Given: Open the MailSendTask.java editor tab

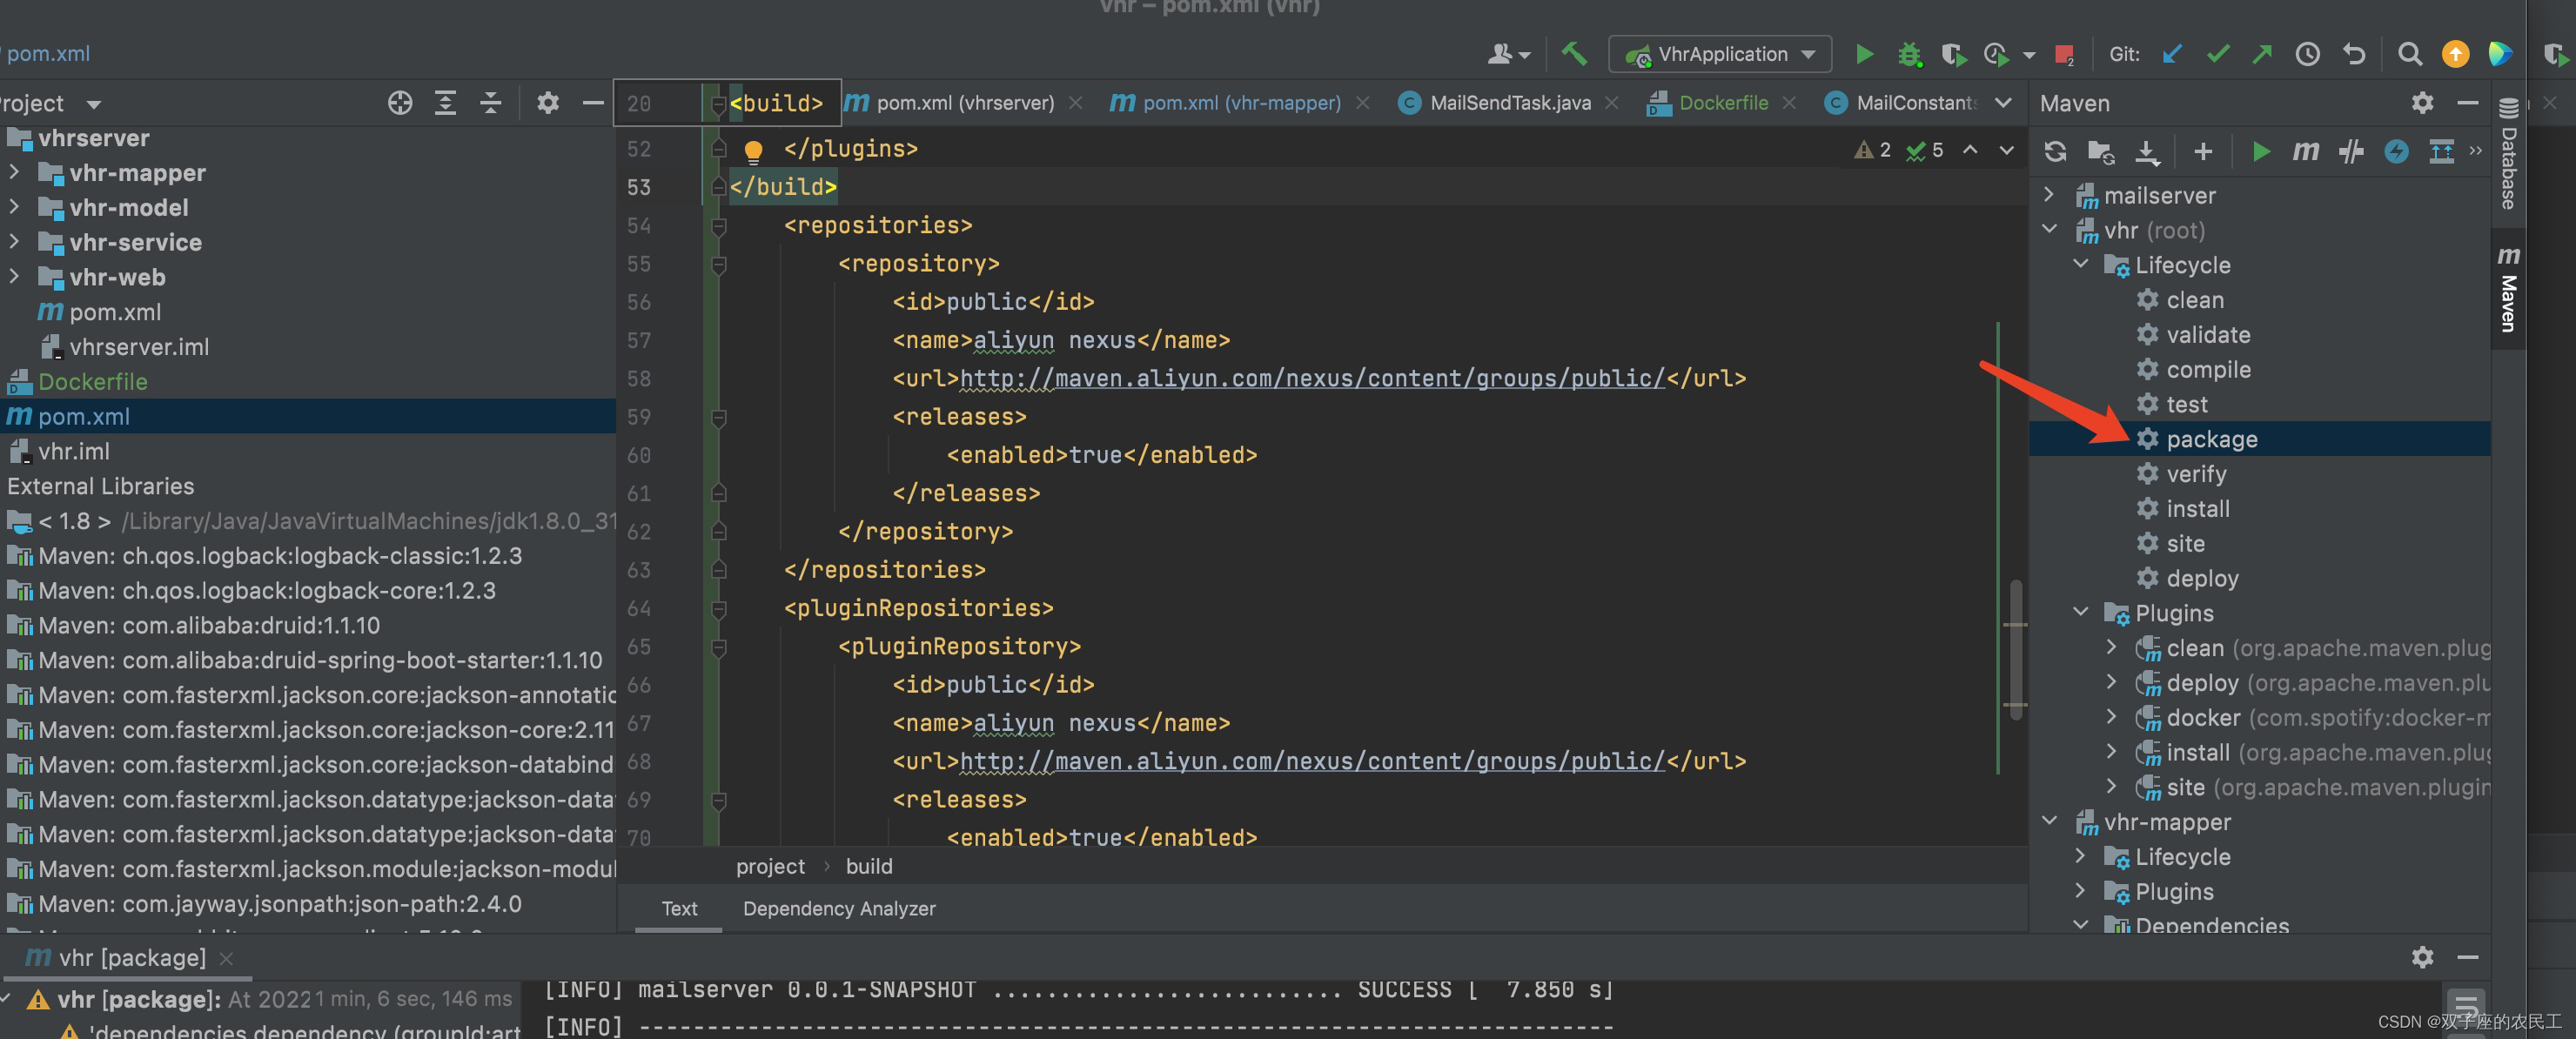Looking at the screenshot, I should [x=1510, y=102].
